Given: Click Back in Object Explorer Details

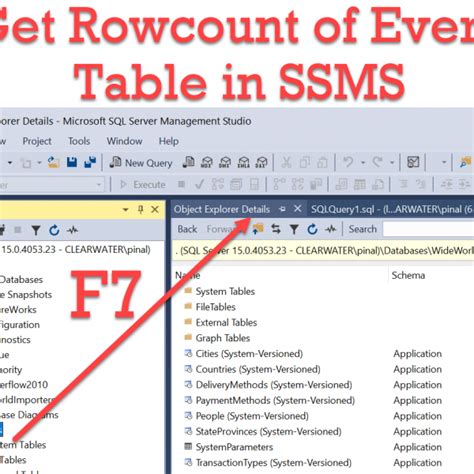Looking at the screenshot, I should [x=187, y=229].
